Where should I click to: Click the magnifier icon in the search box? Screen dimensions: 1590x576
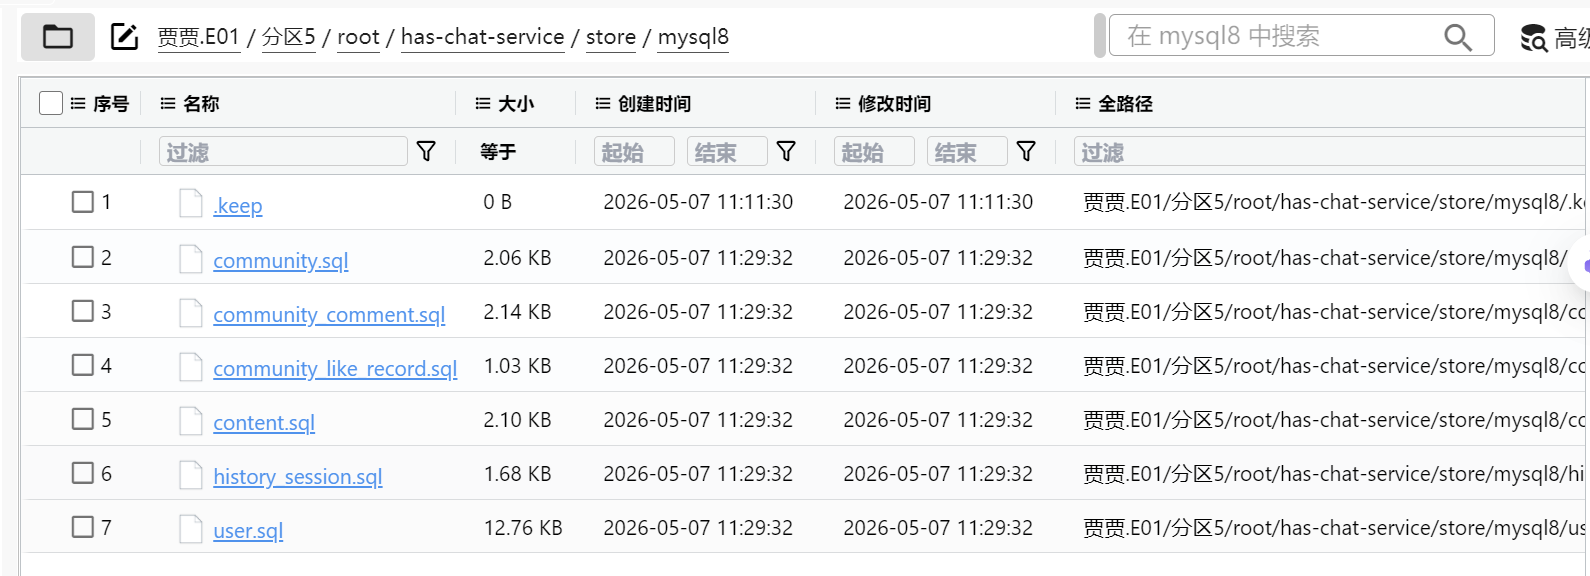(x=1458, y=37)
